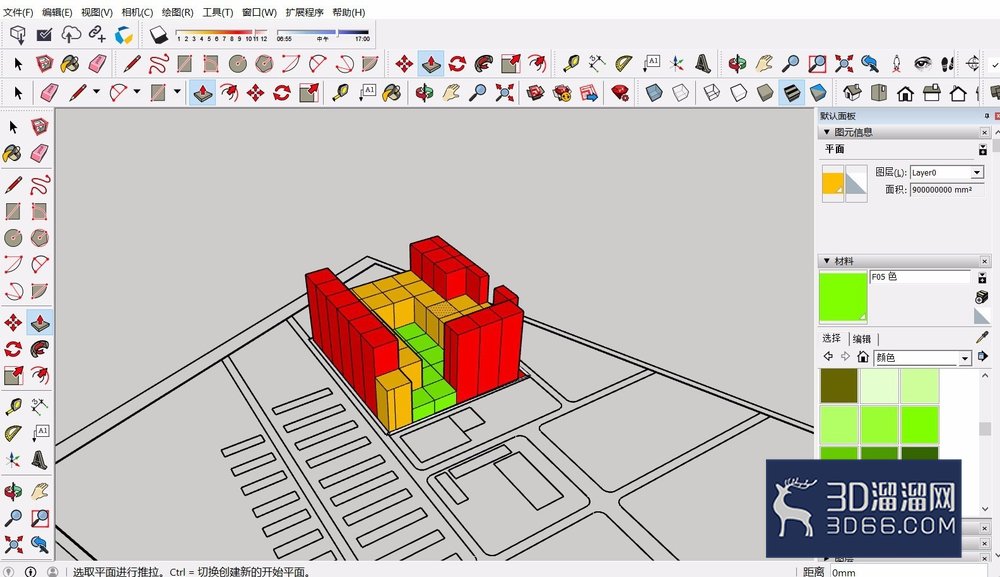
Task: Select the Scale tool in left palette
Action: tap(13, 375)
